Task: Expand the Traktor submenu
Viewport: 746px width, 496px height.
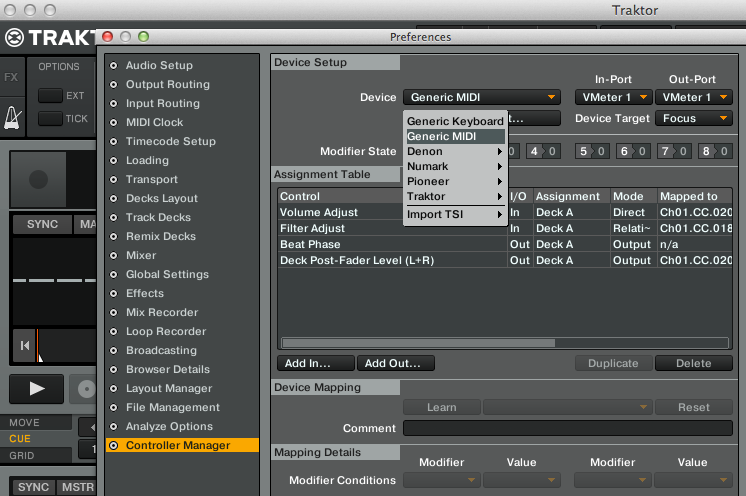Action: coord(455,196)
